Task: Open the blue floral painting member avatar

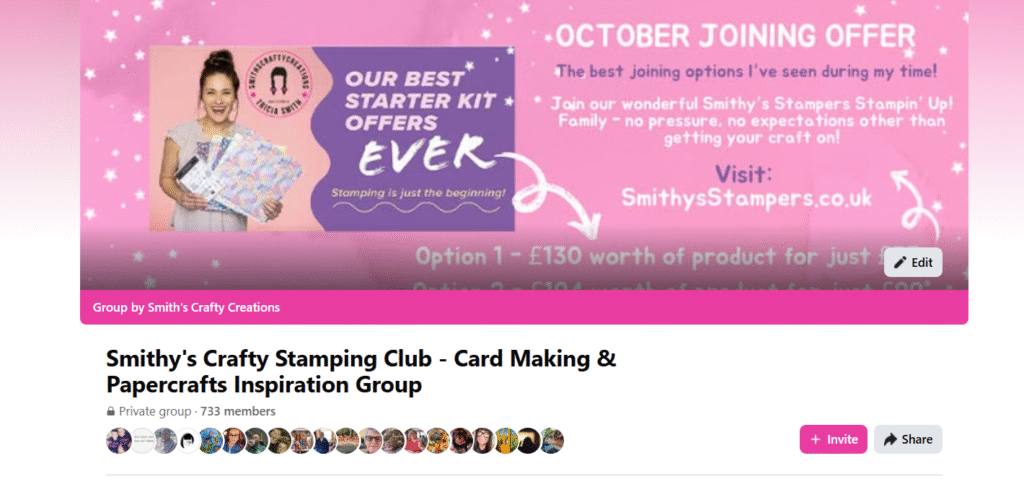Action: pos(210,440)
